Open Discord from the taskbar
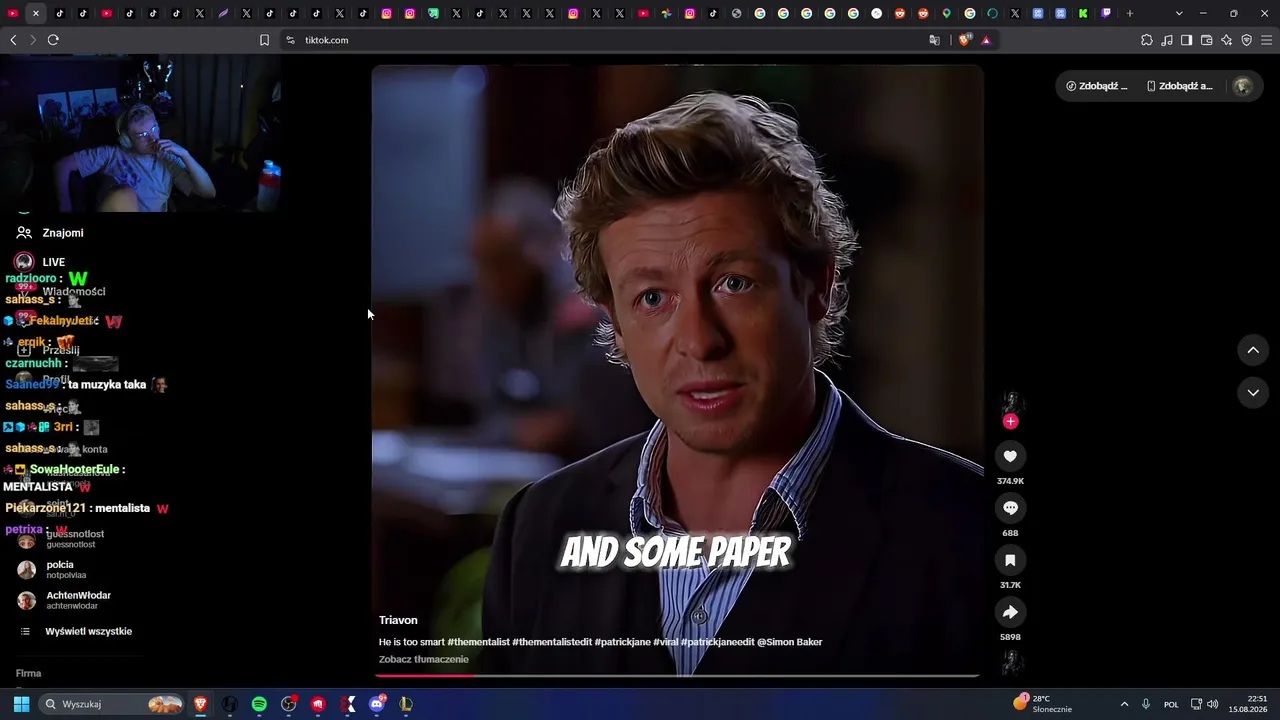The height and width of the screenshot is (720, 1280). 377,704
